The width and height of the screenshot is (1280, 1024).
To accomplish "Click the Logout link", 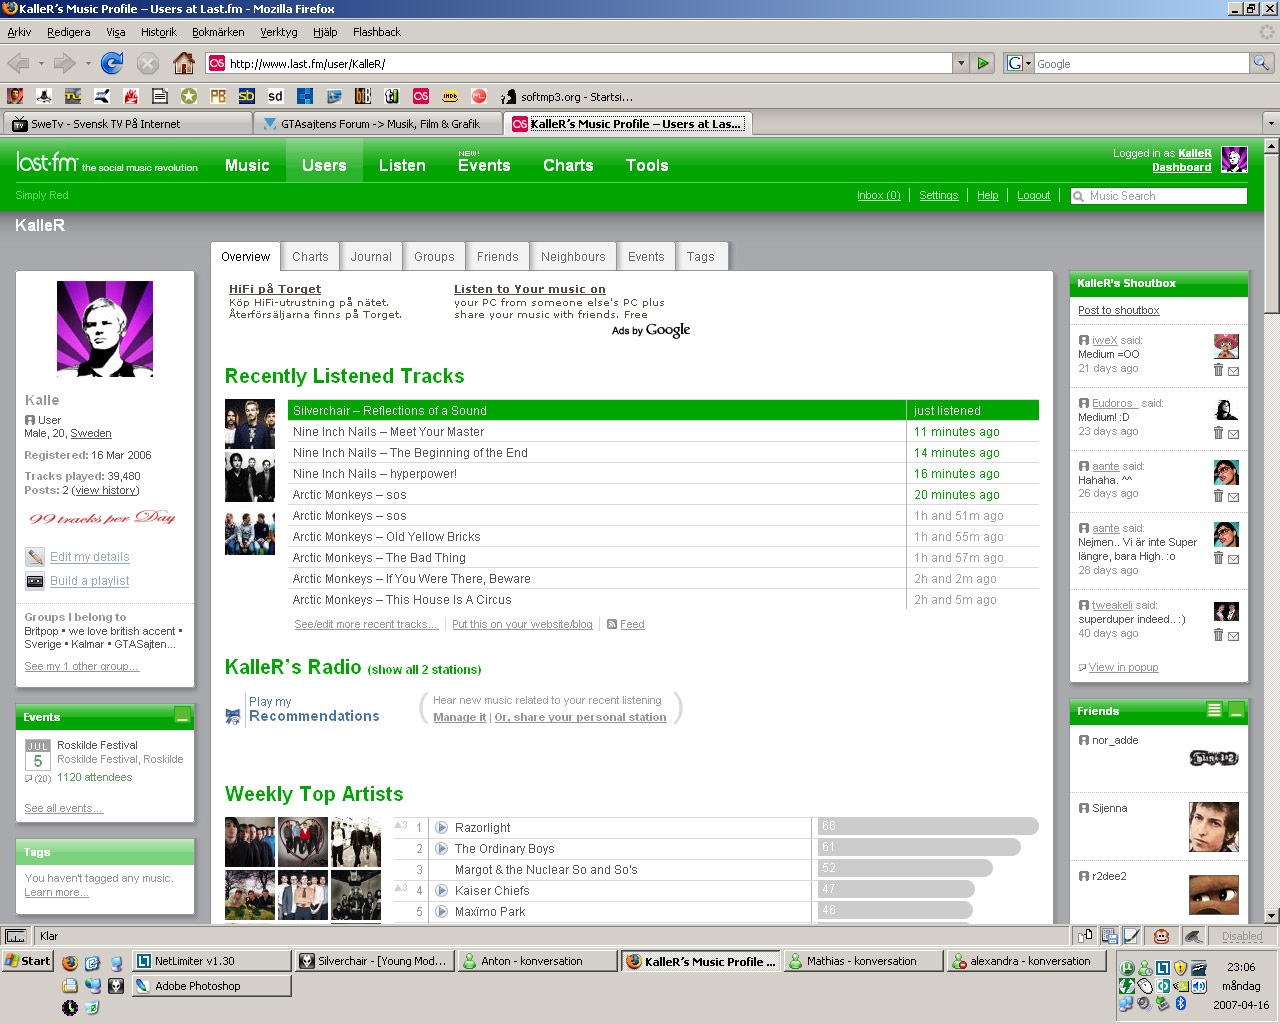I will click(x=1034, y=196).
